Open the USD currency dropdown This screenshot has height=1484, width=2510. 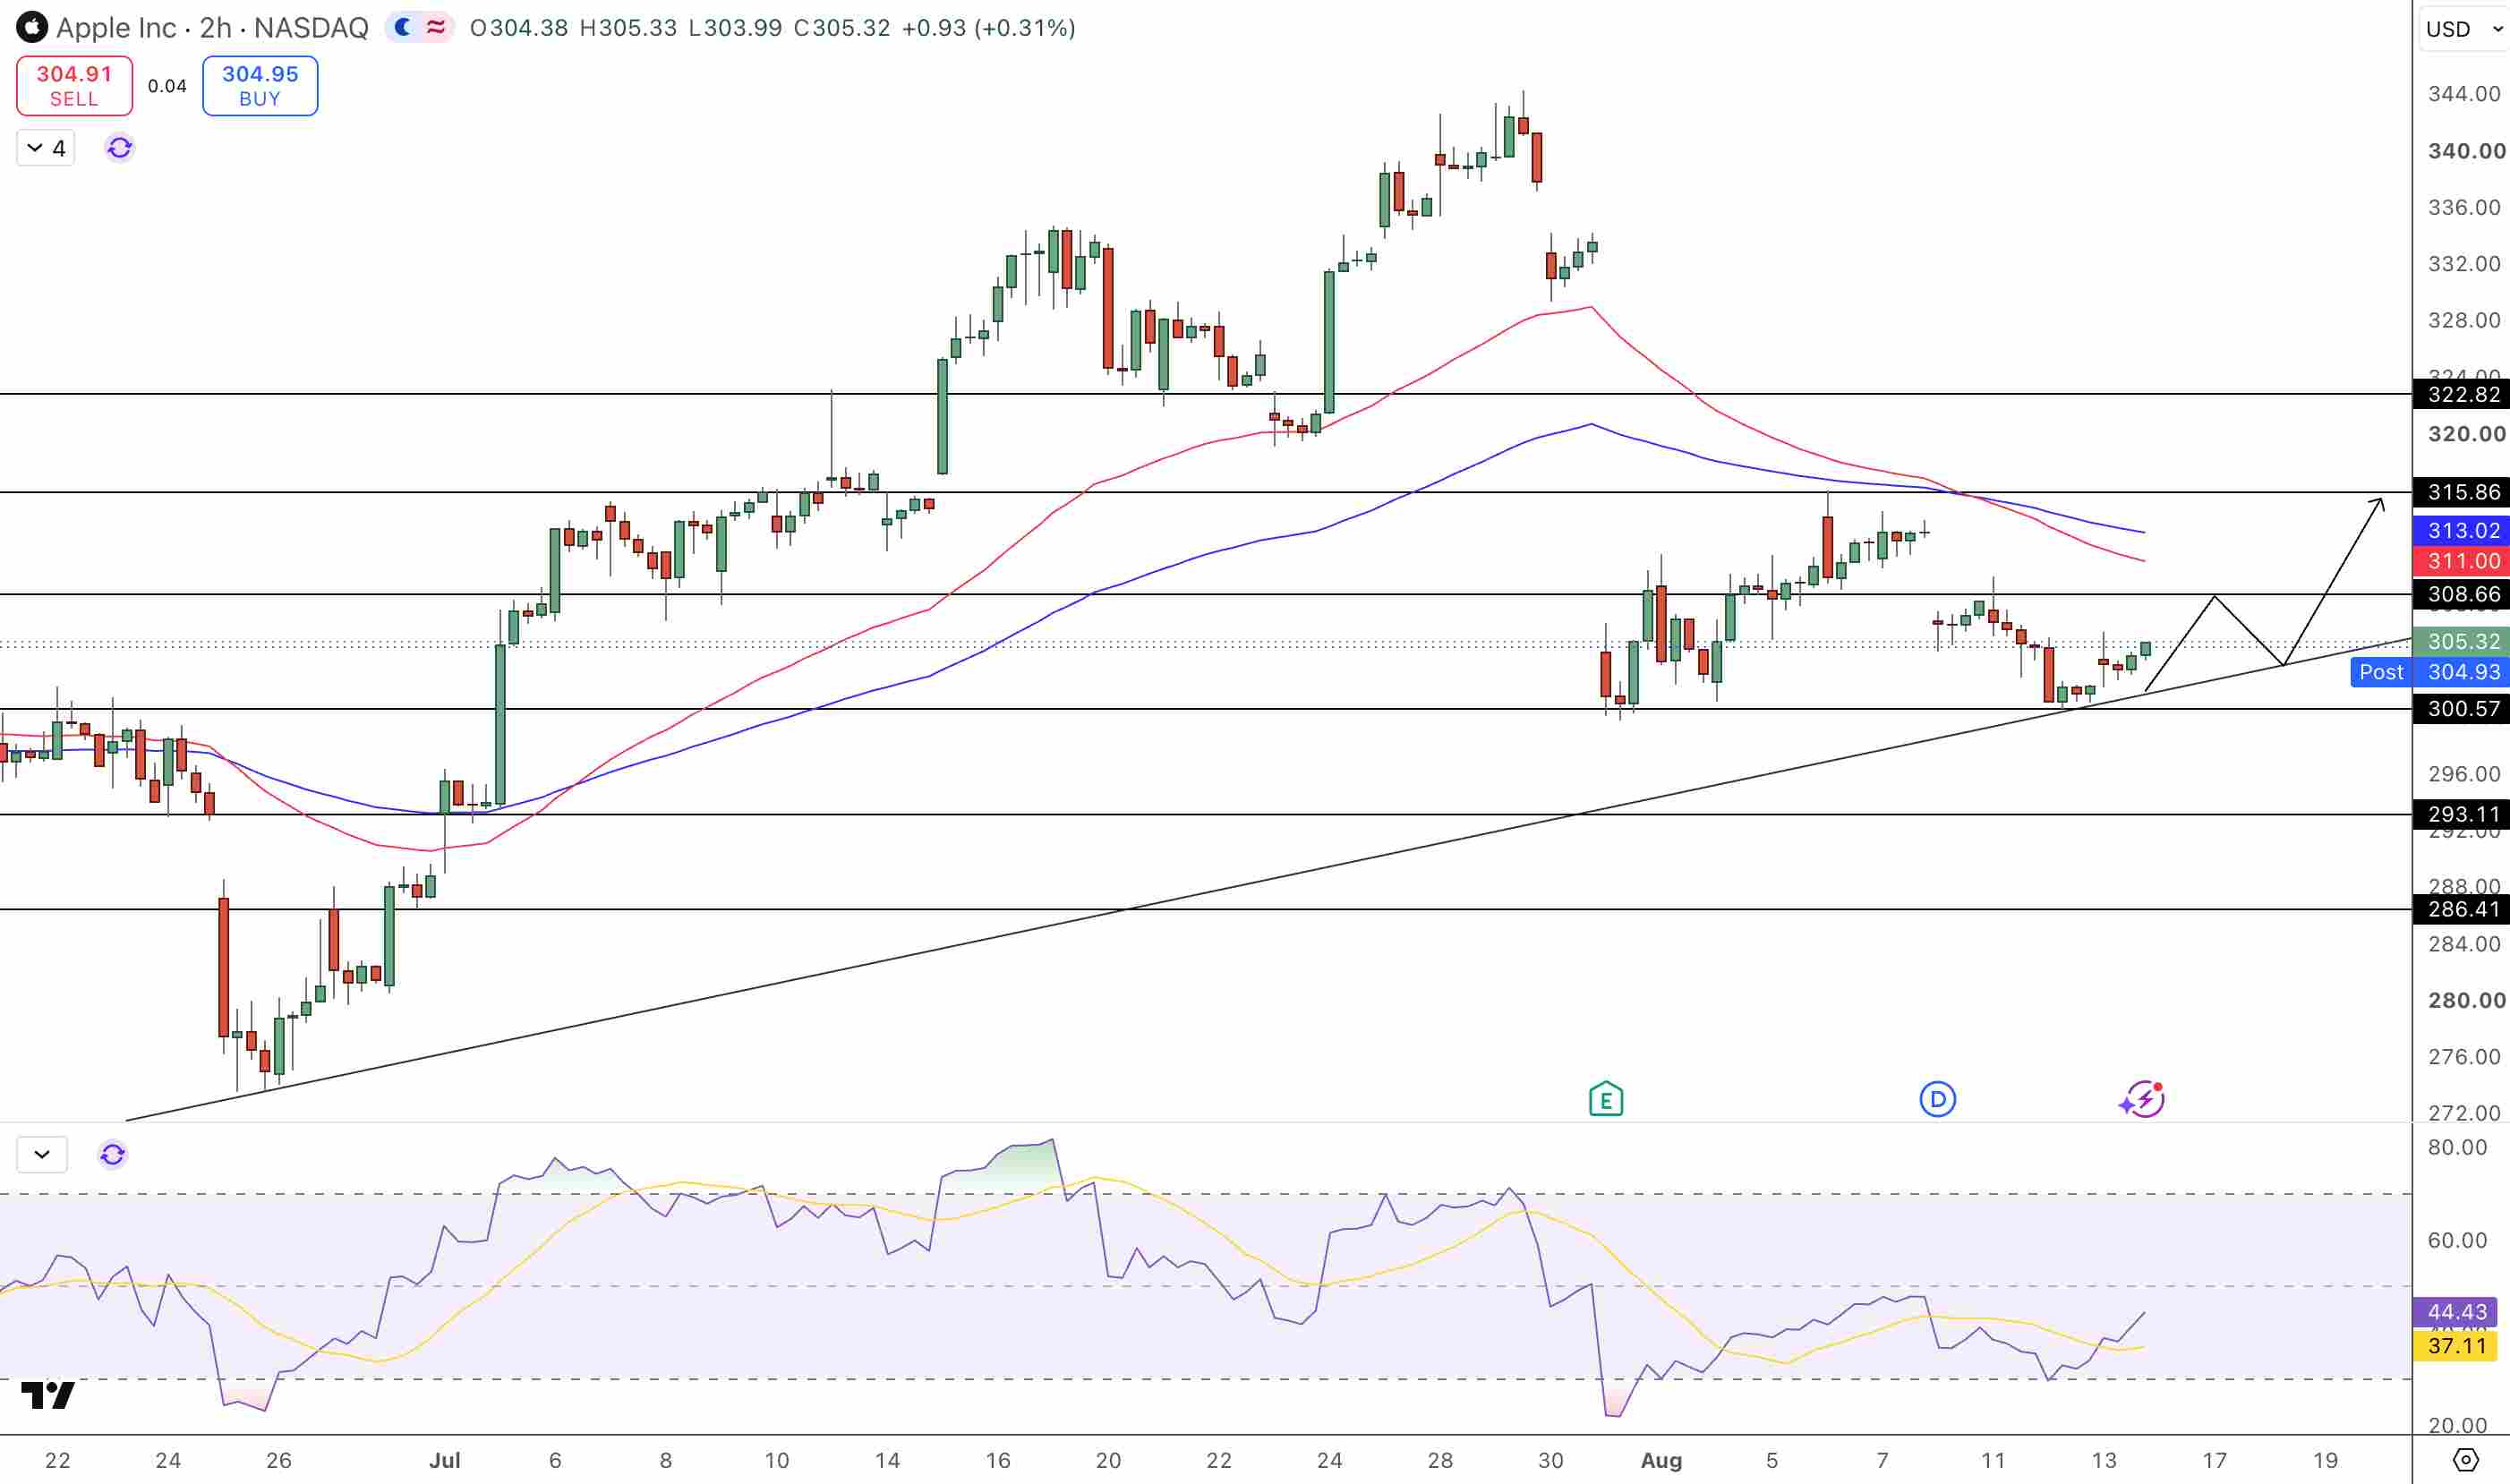pos(2464,29)
